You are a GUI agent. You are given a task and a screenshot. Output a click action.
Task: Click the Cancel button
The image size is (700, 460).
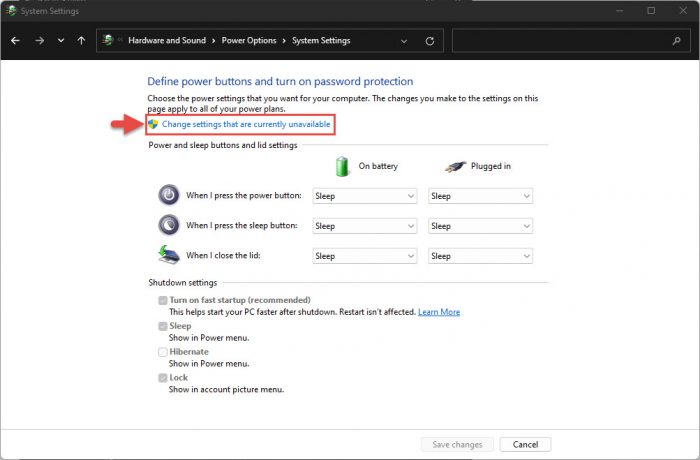525,444
